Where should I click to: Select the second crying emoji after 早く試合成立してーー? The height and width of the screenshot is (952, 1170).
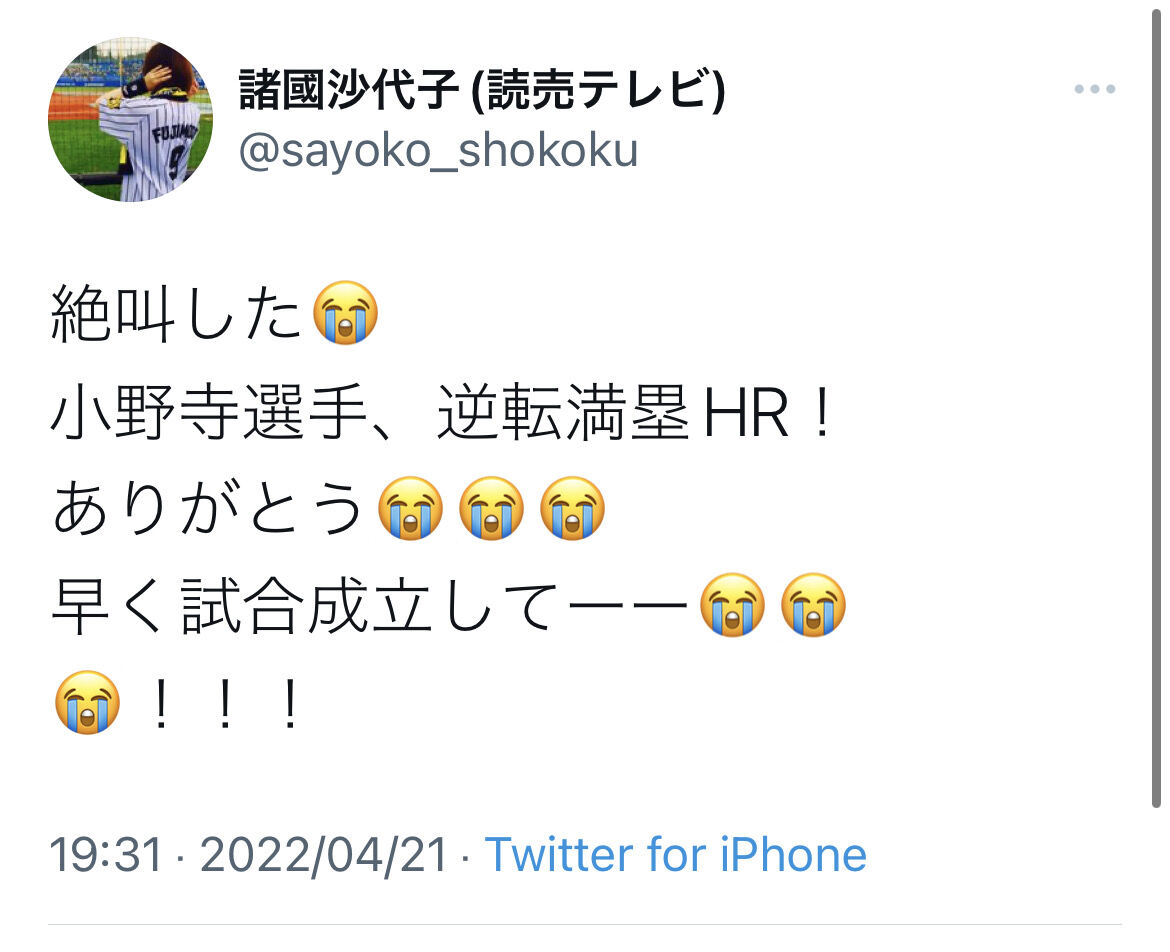813,605
